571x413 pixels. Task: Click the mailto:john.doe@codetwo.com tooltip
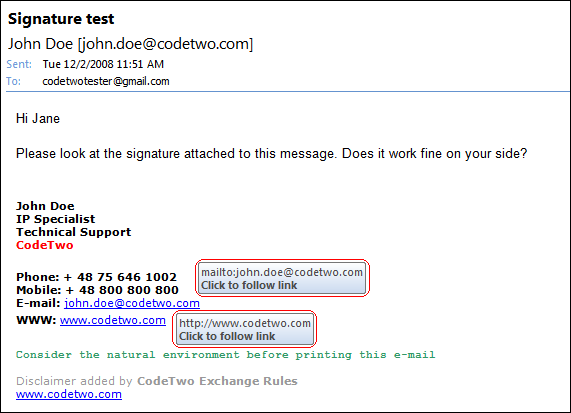coord(282,278)
